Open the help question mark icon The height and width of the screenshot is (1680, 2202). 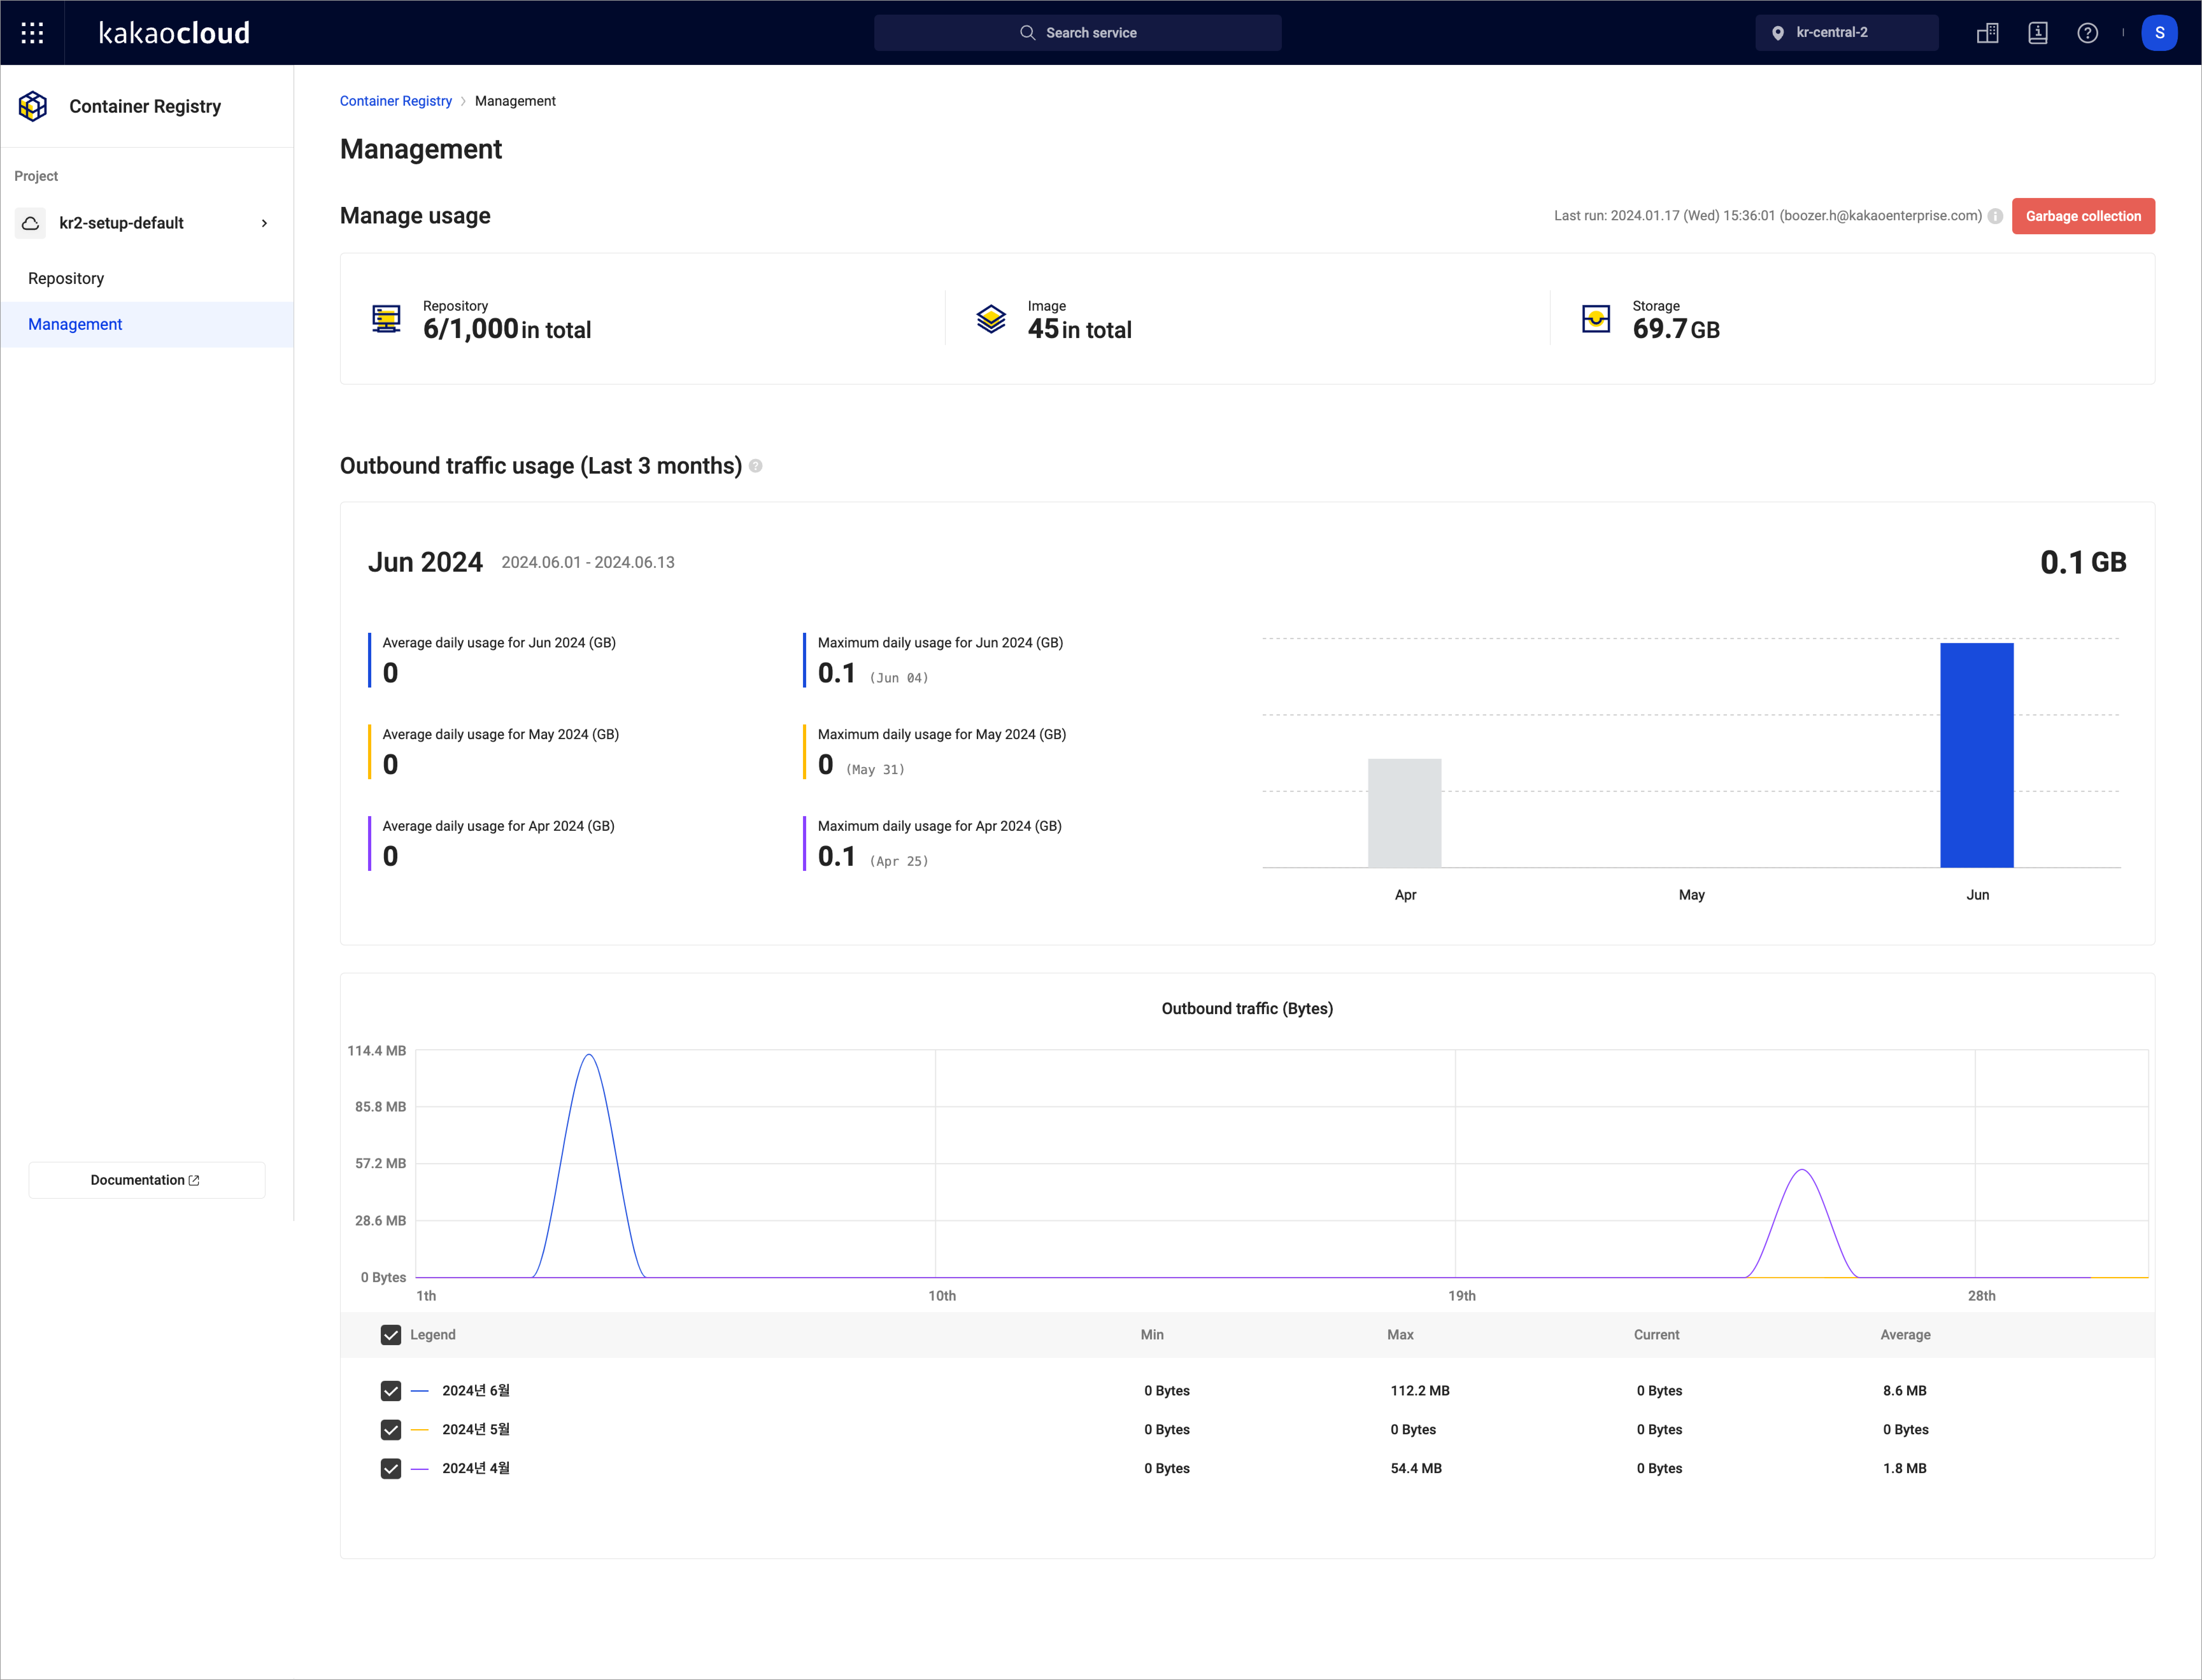pyautogui.click(x=2088, y=33)
